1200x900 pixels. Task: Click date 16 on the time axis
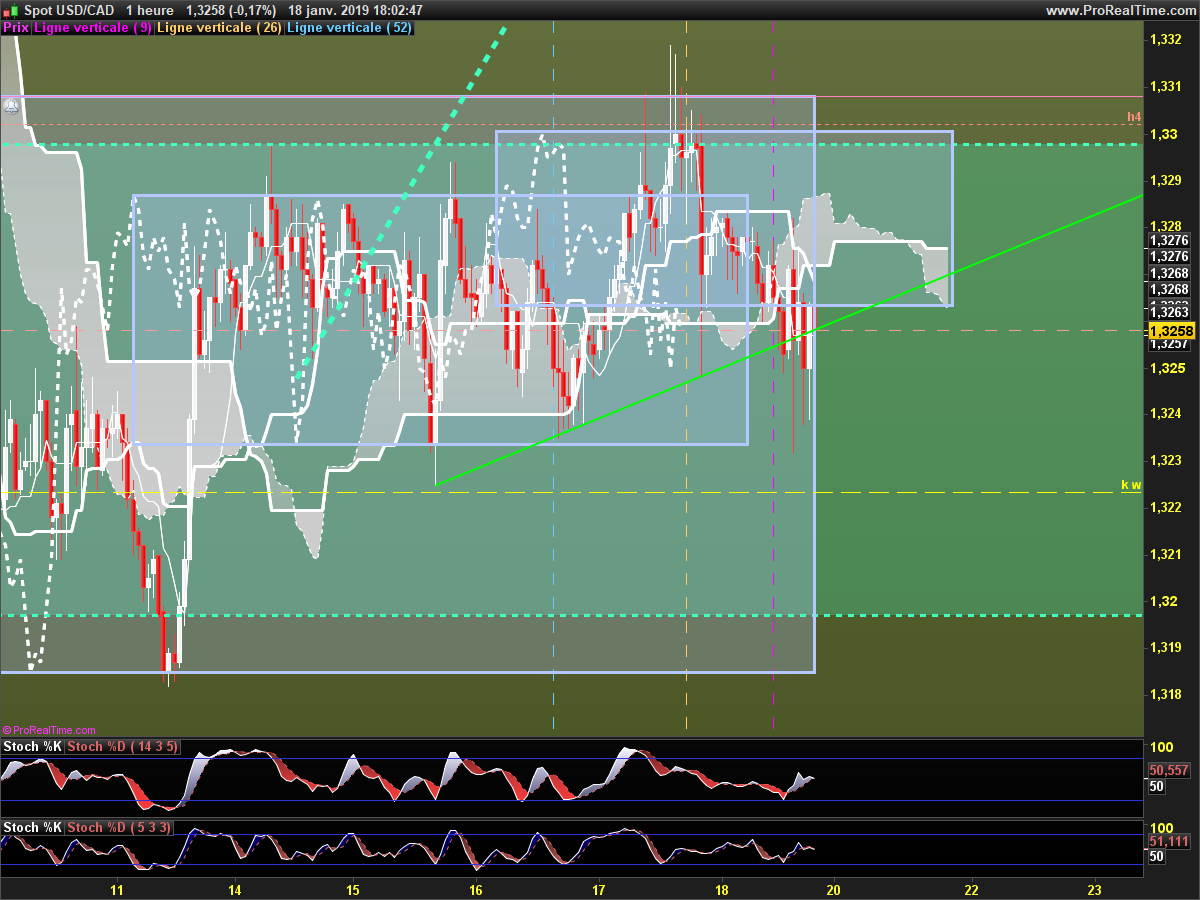point(476,889)
